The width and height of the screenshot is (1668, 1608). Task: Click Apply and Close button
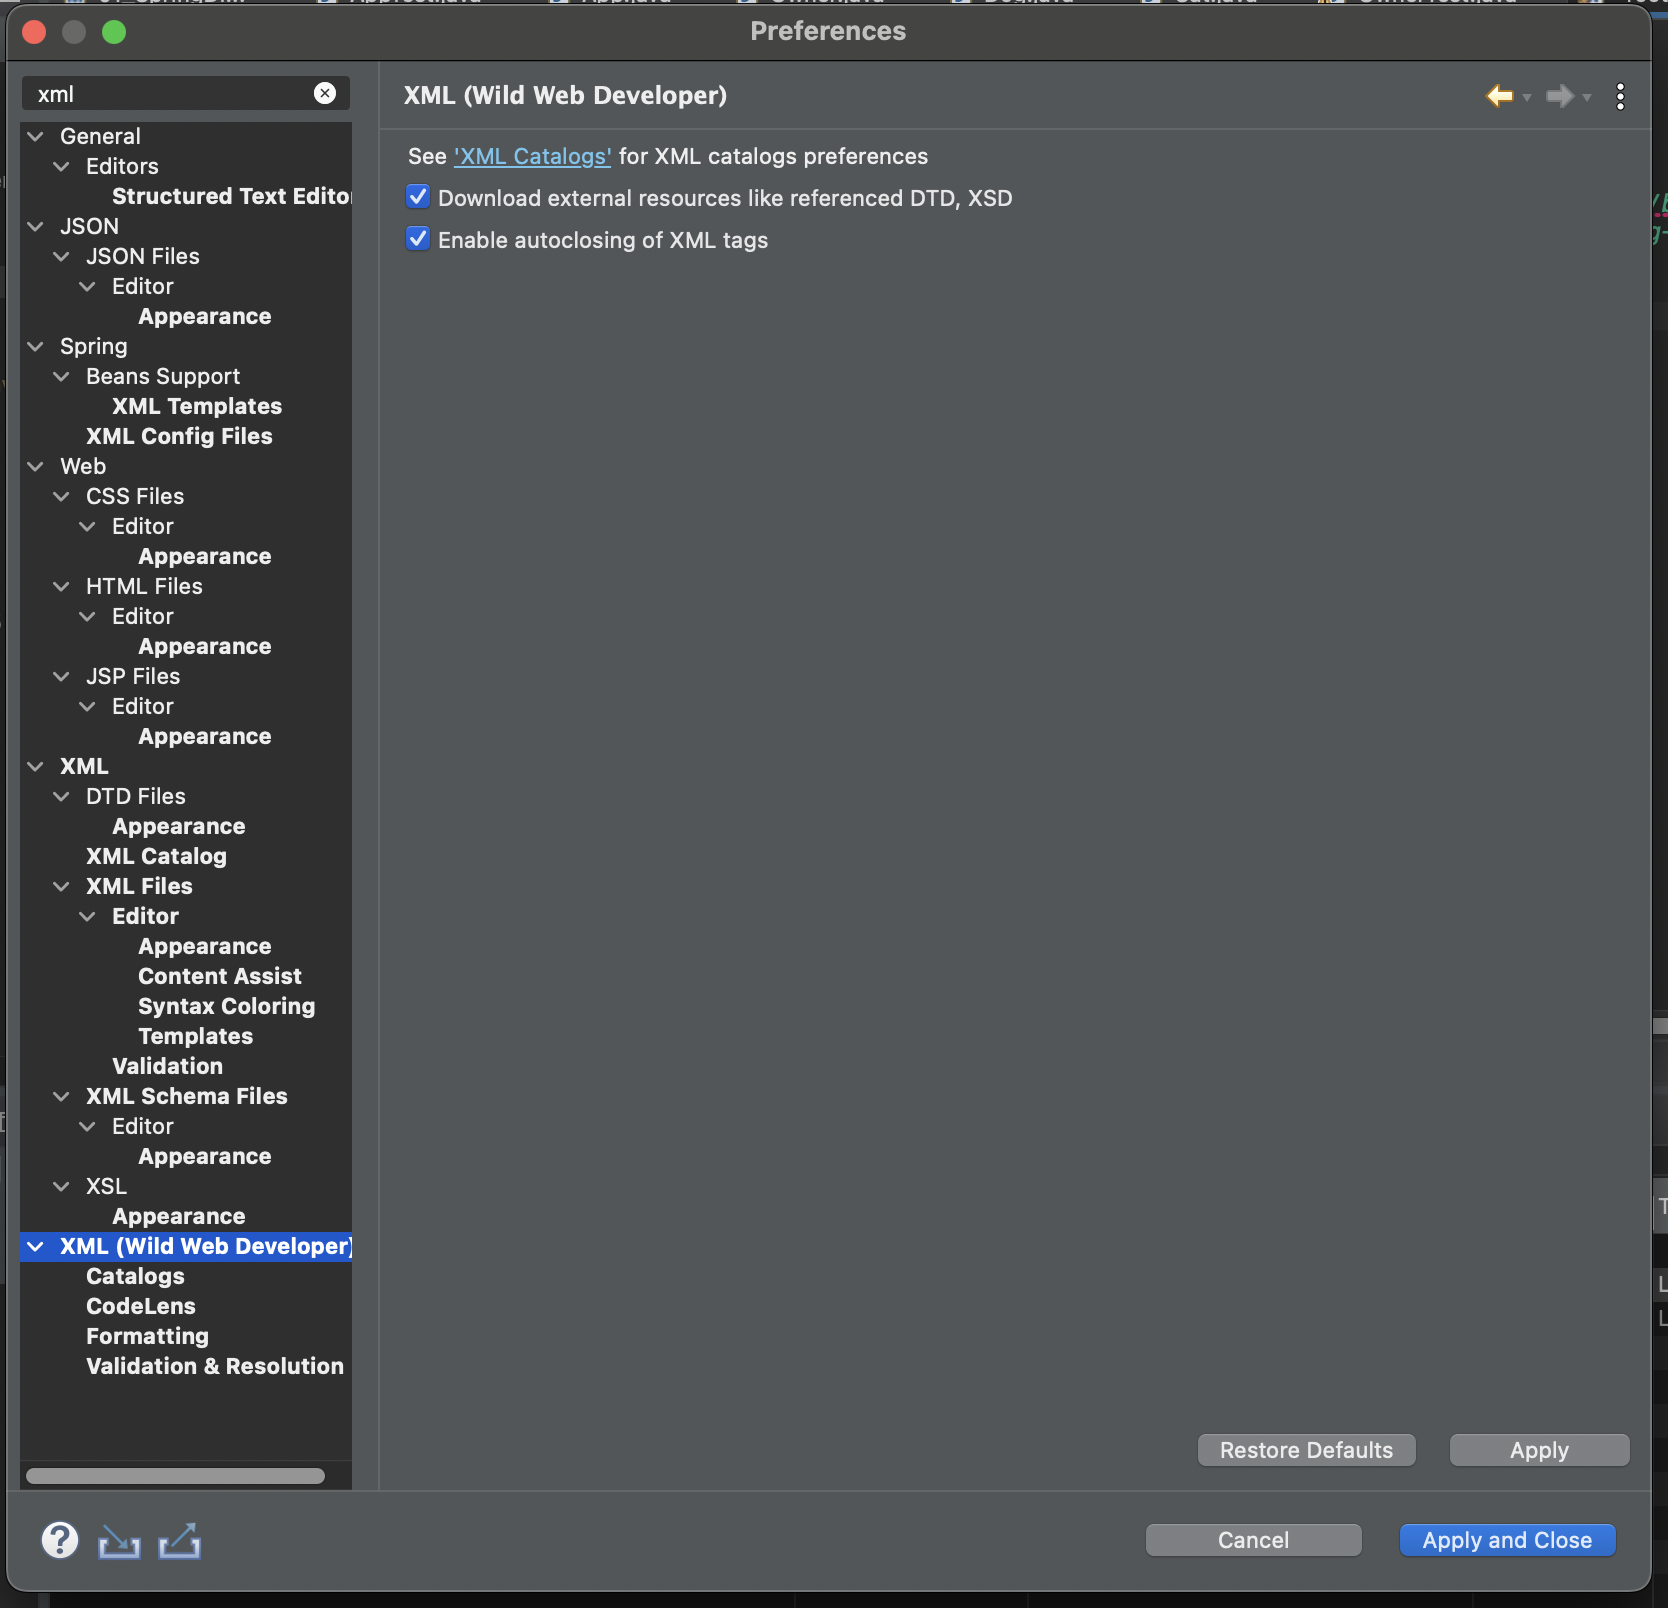(x=1507, y=1540)
